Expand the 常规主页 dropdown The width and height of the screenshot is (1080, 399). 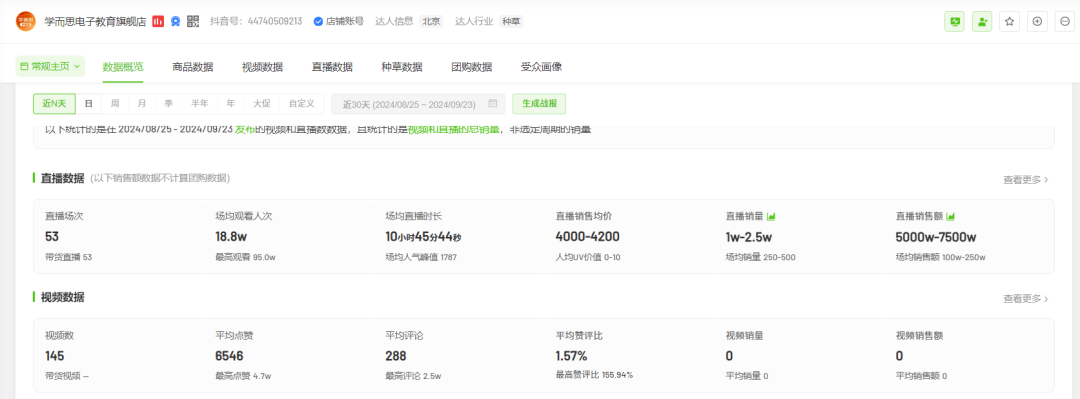(50, 66)
